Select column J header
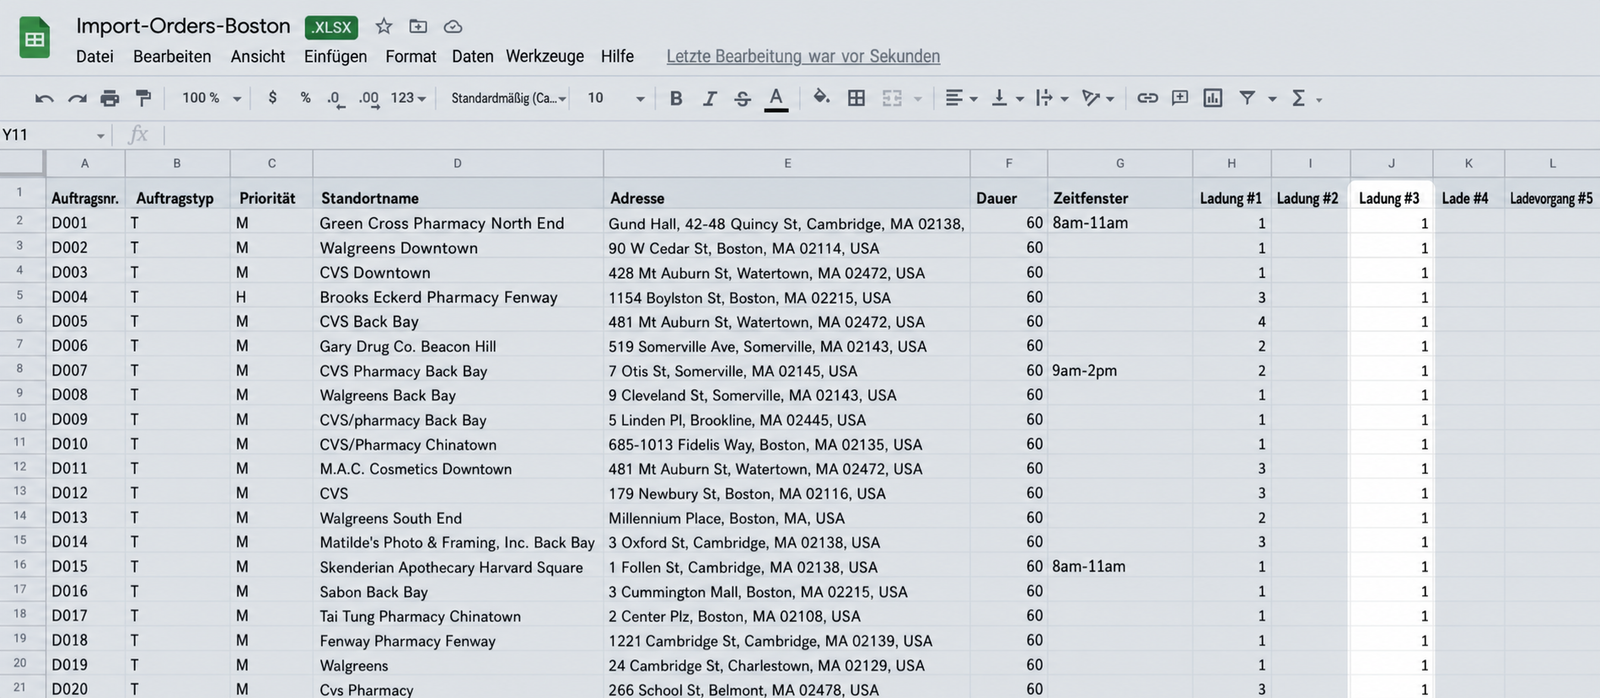Image resolution: width=1600 pixels, height=698 pixels. [1391, 163]
